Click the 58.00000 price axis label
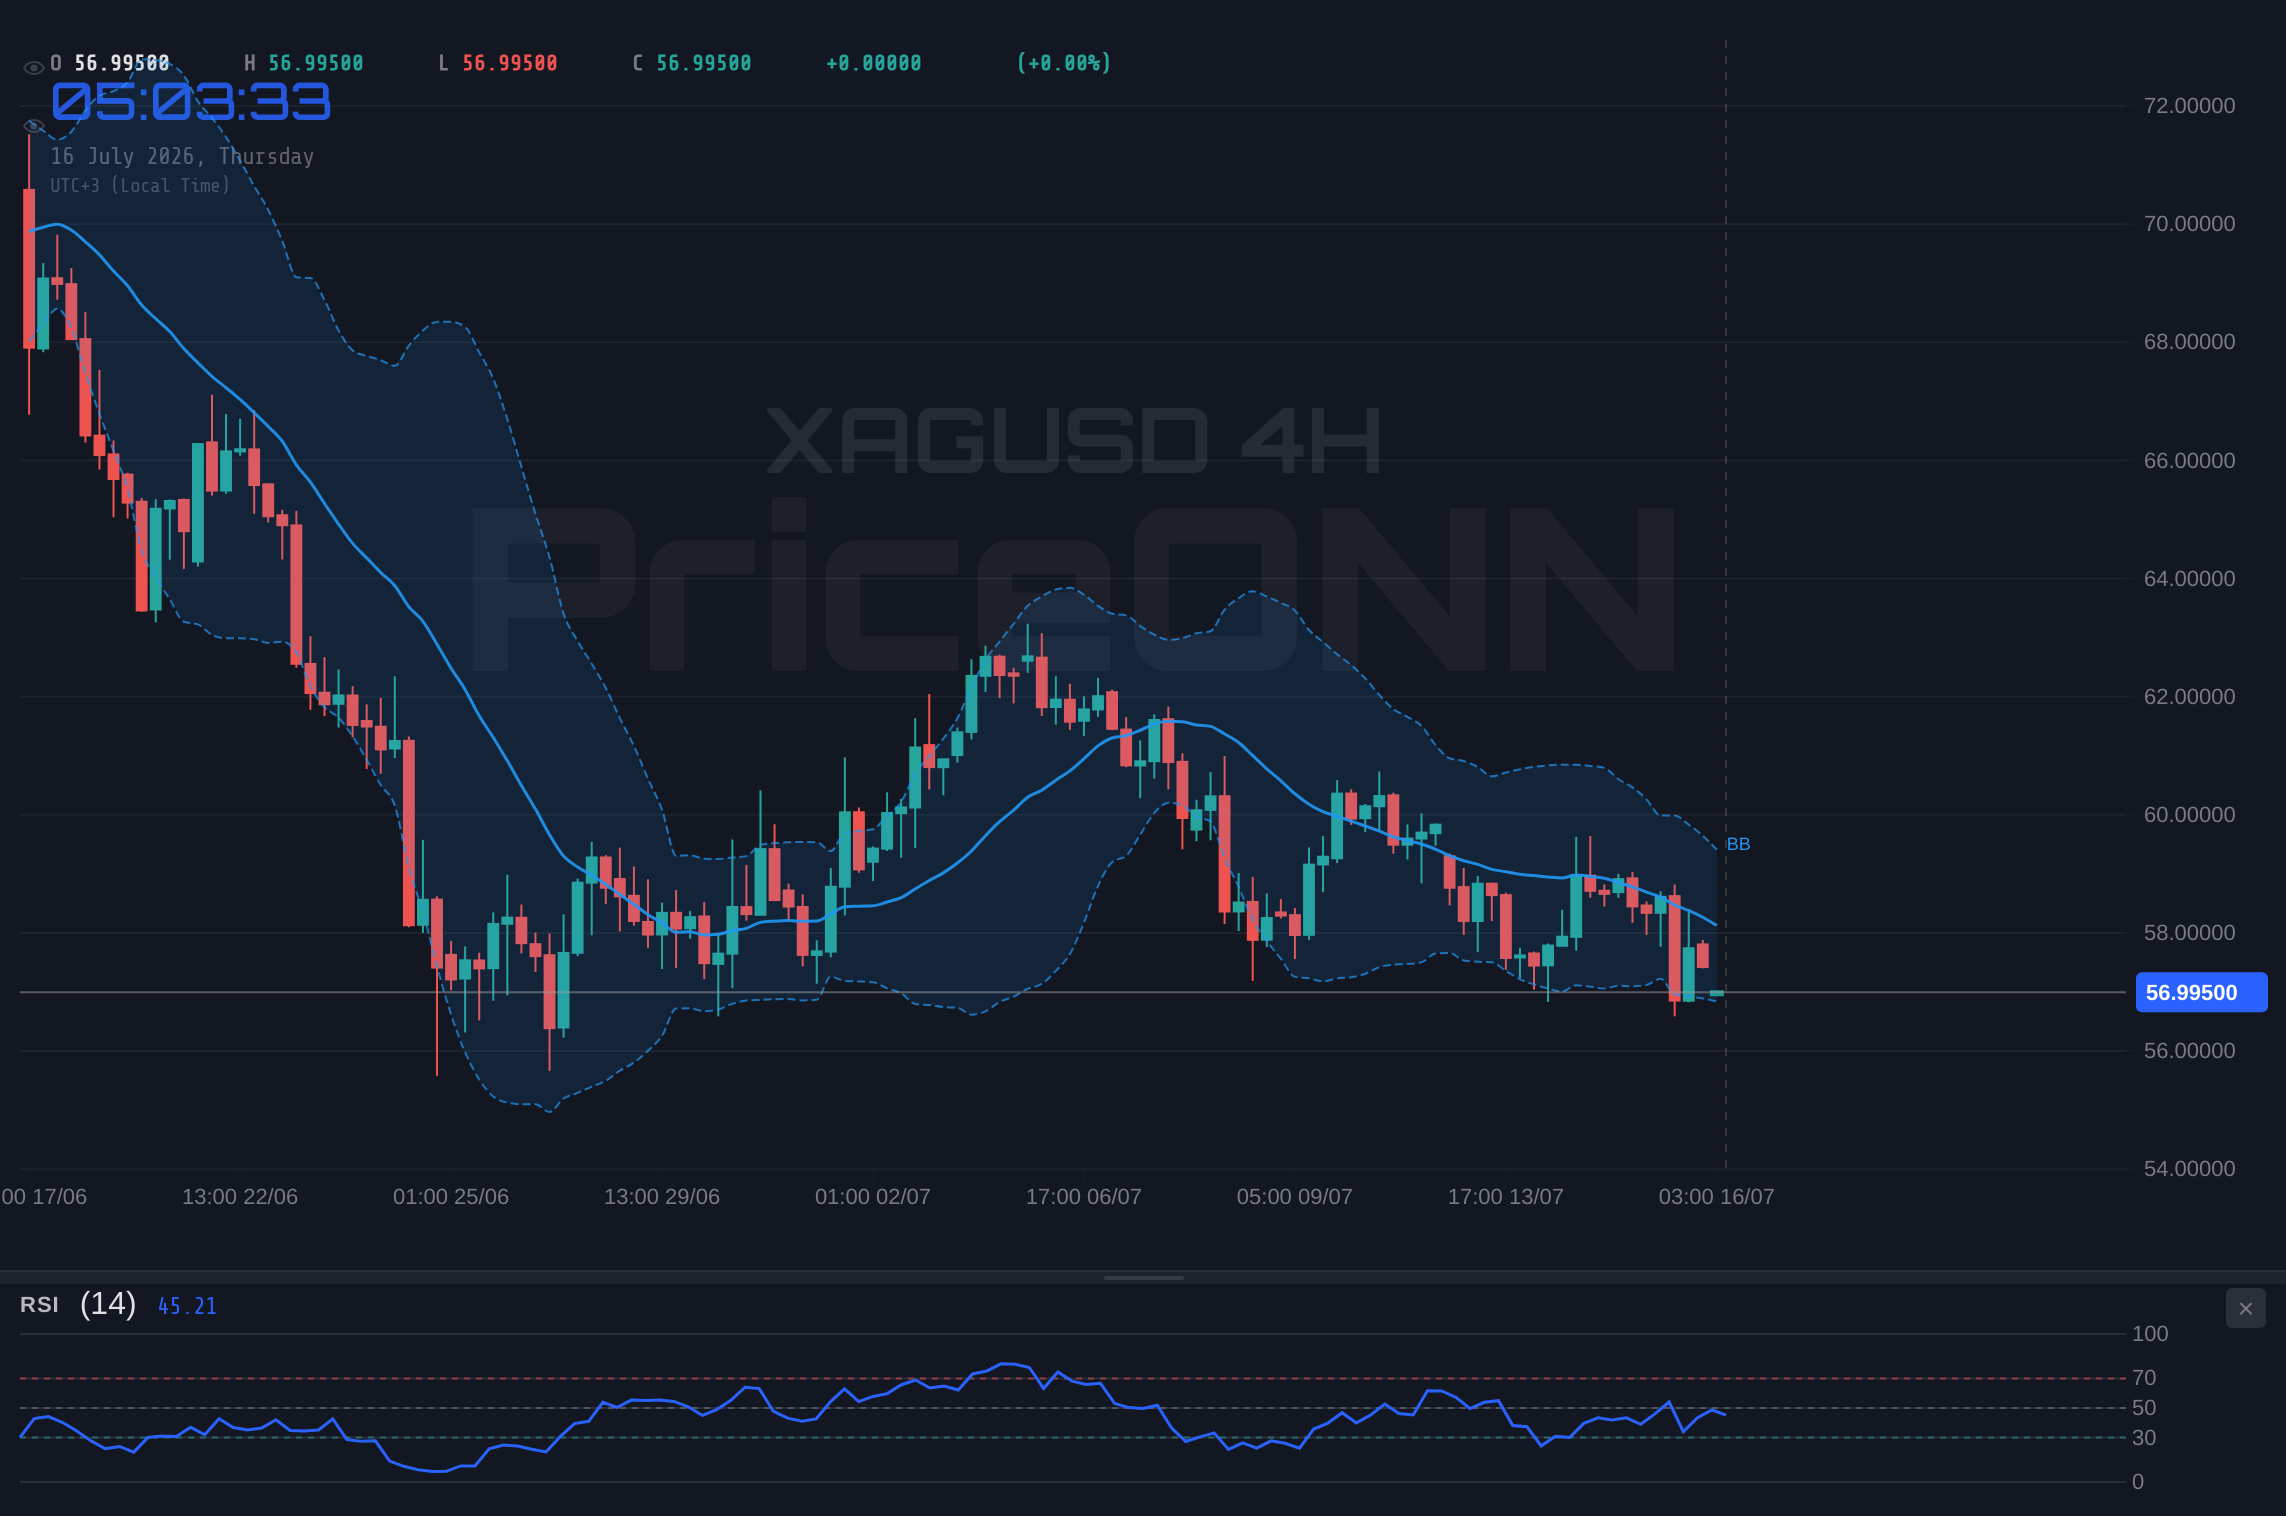The image size is (2286, 1516). (x=2189, y=933)
